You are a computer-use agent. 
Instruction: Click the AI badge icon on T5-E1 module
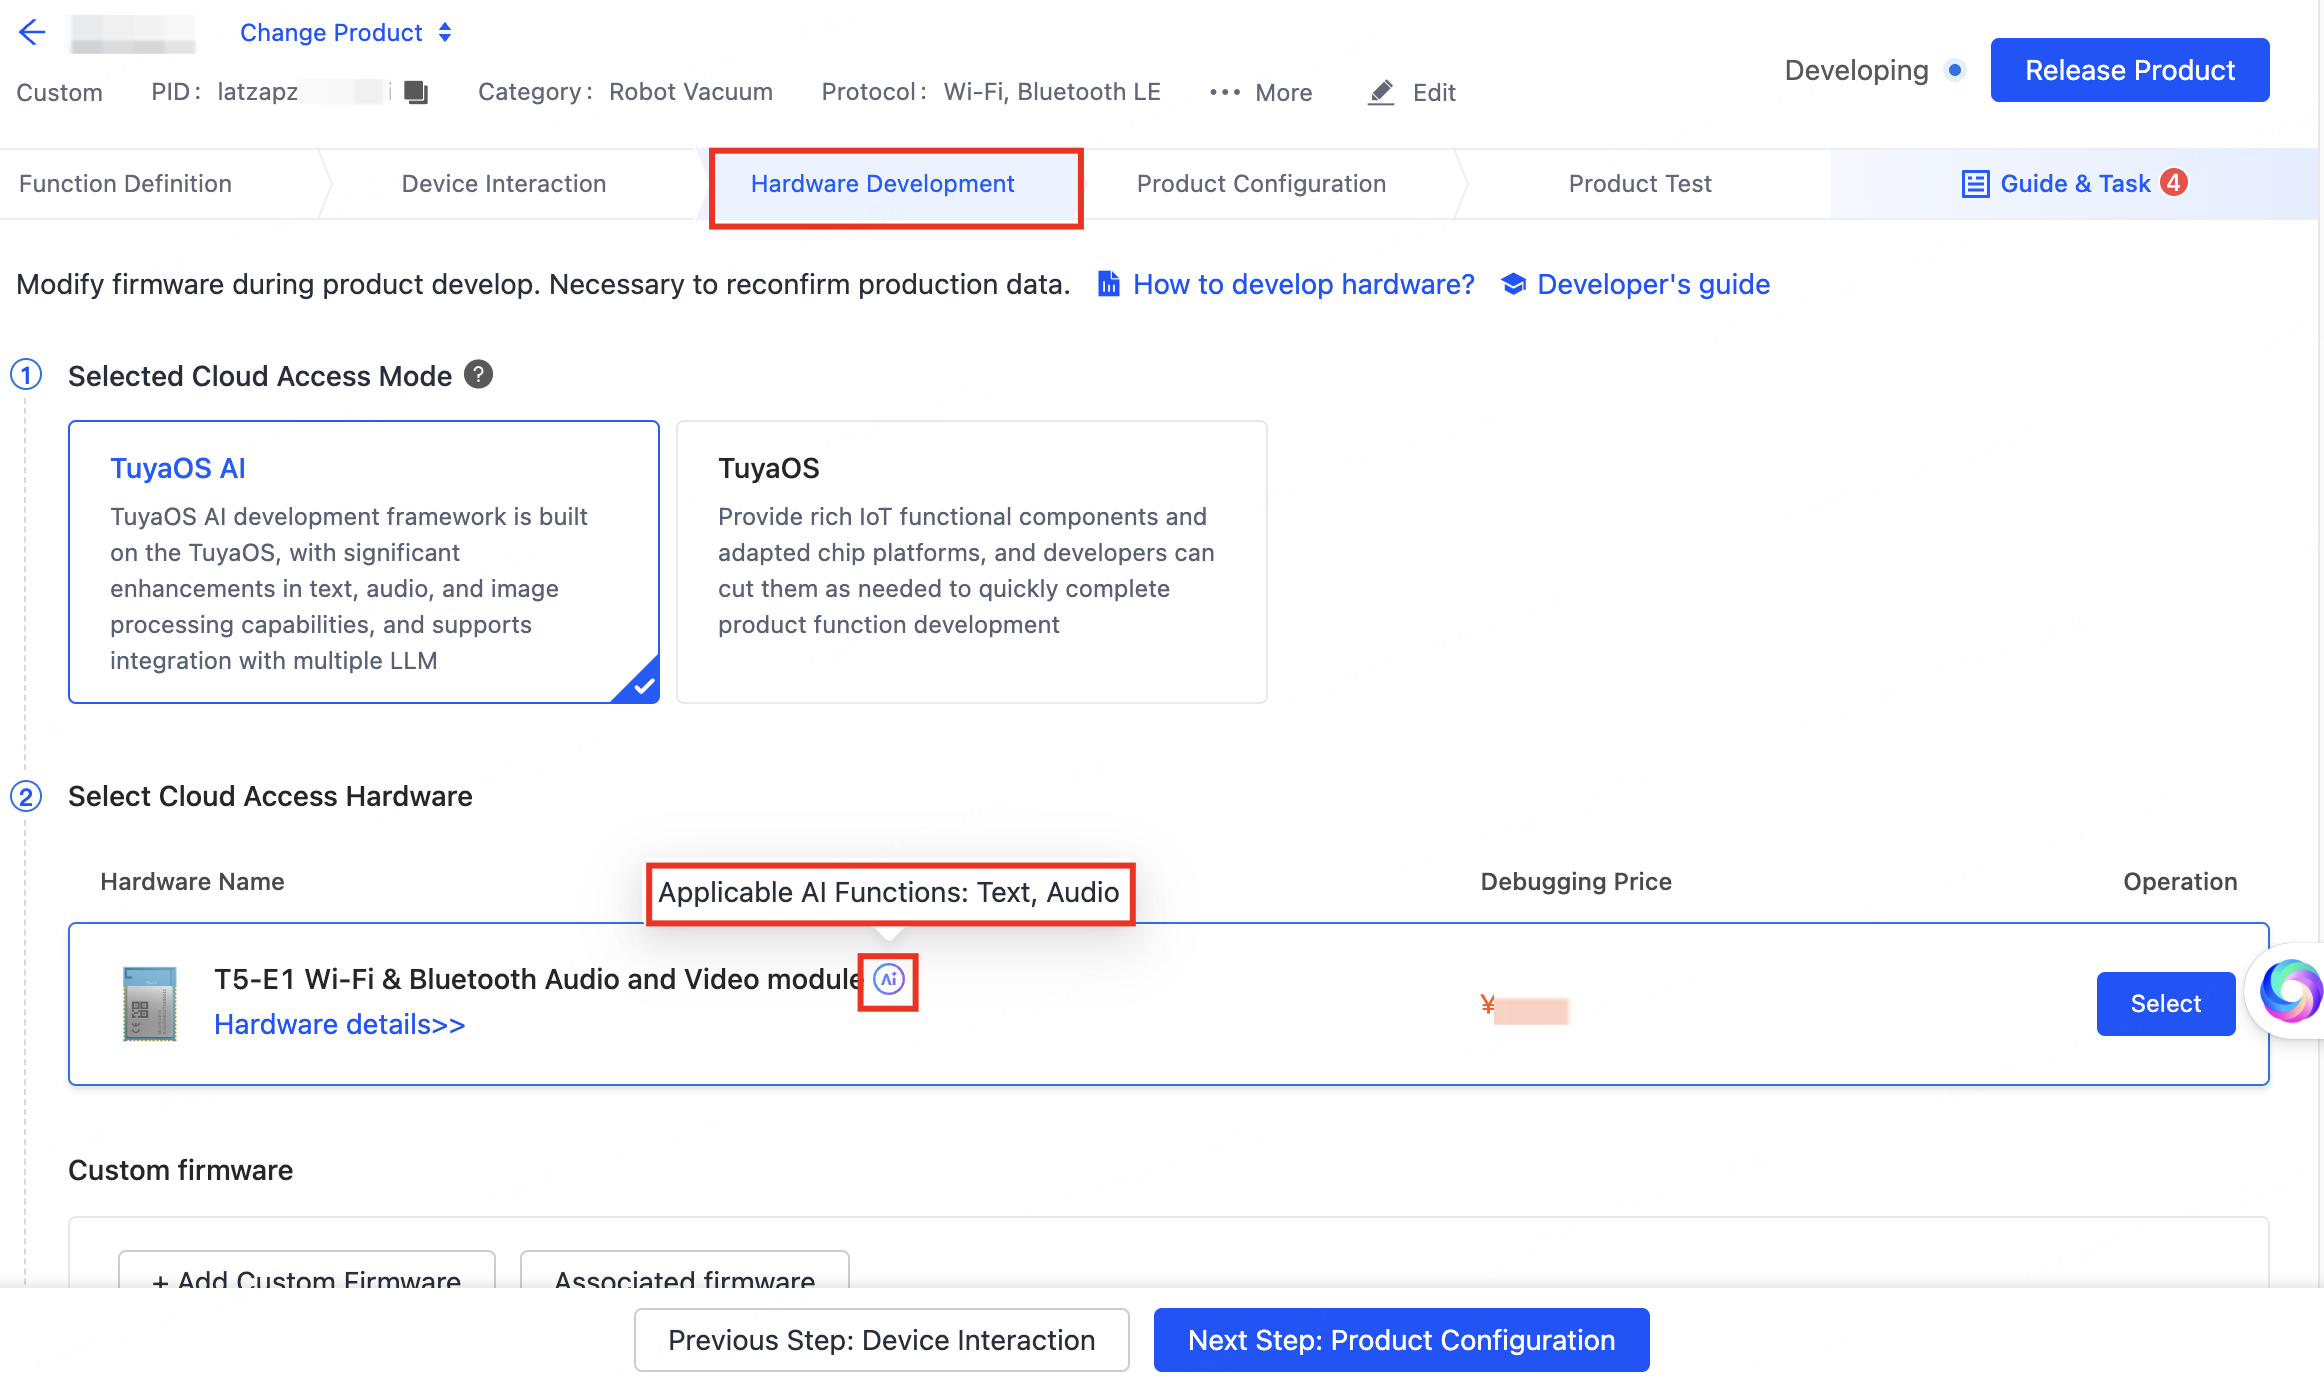coord(889,980)
